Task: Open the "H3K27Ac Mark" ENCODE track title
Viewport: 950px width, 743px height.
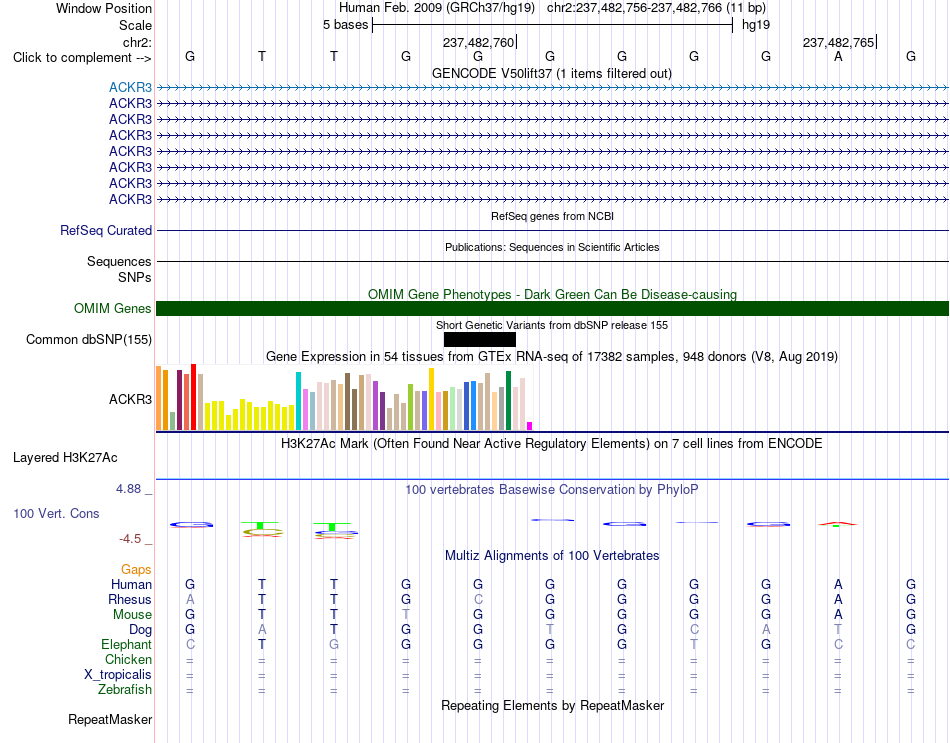Action: (552, 444)
